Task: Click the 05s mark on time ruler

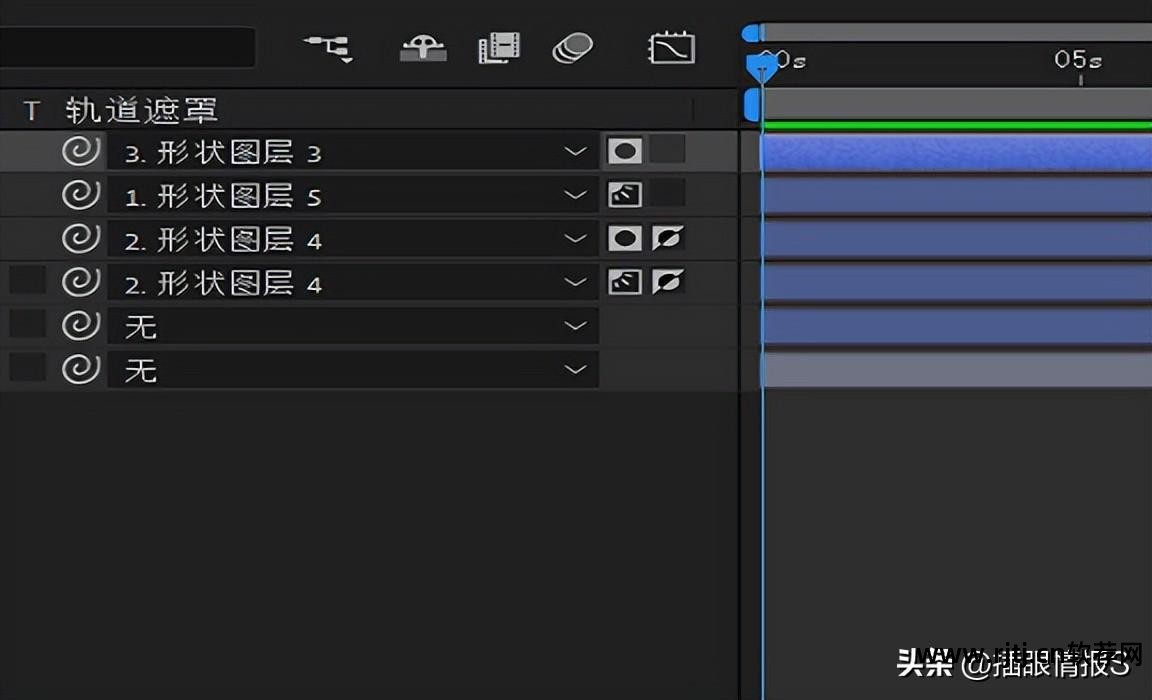Action: pos(1078,62)
